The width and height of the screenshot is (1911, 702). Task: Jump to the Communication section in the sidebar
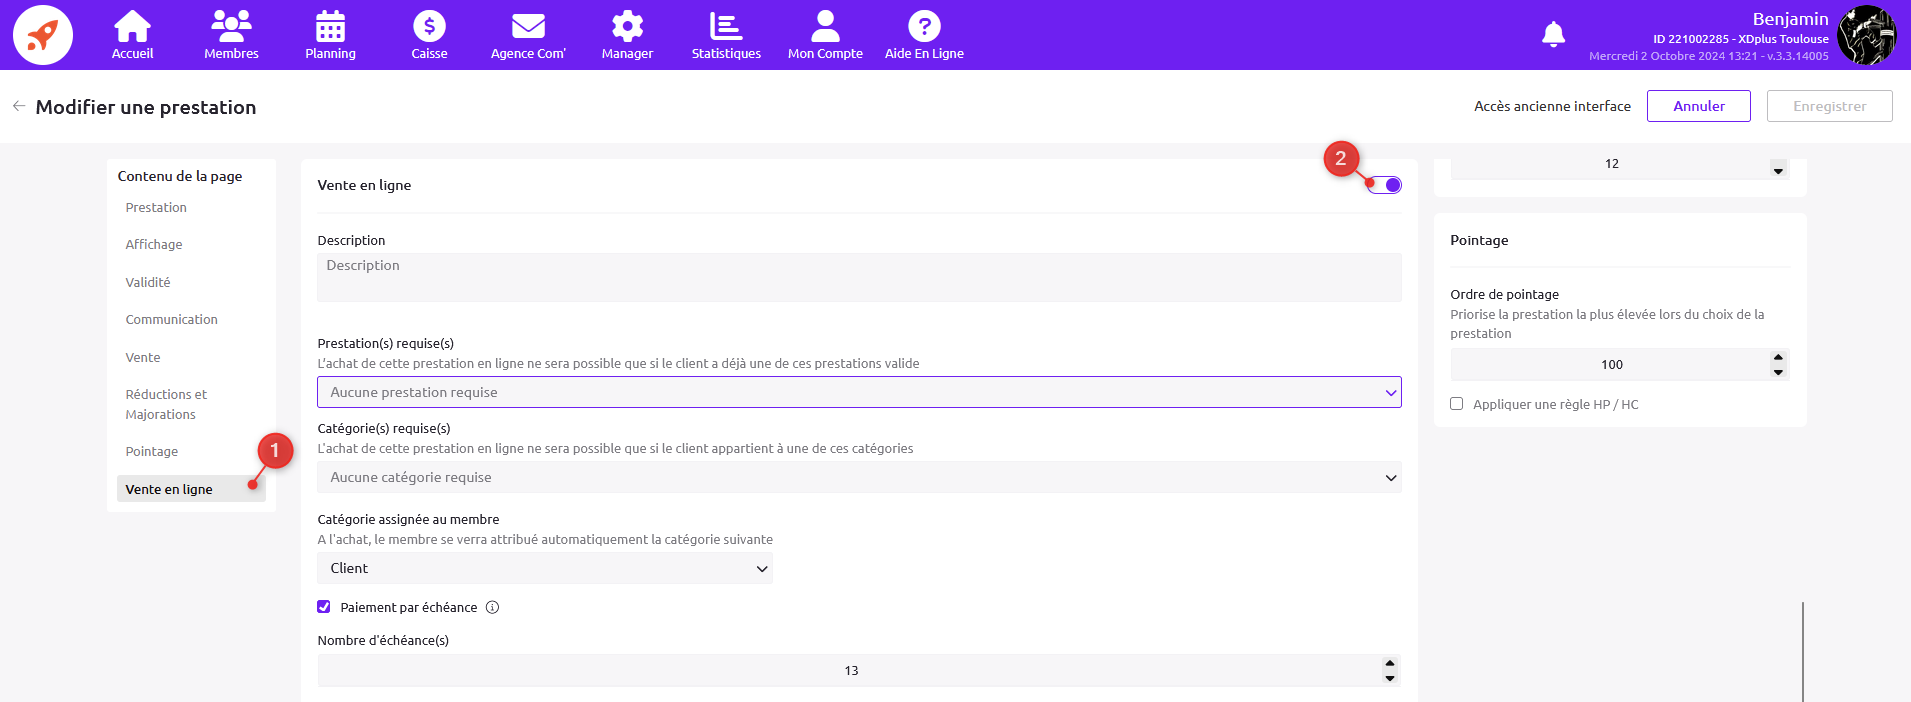coord(171,320)
